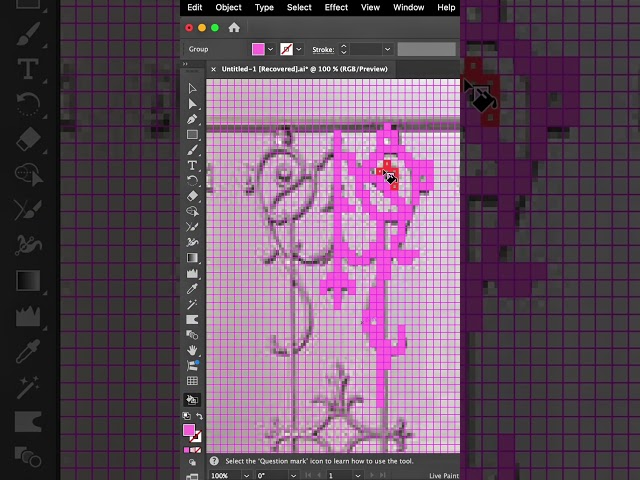Select the Pen tool
The image size is (640, 480).
pyautogui.click(x=192, y=119)
